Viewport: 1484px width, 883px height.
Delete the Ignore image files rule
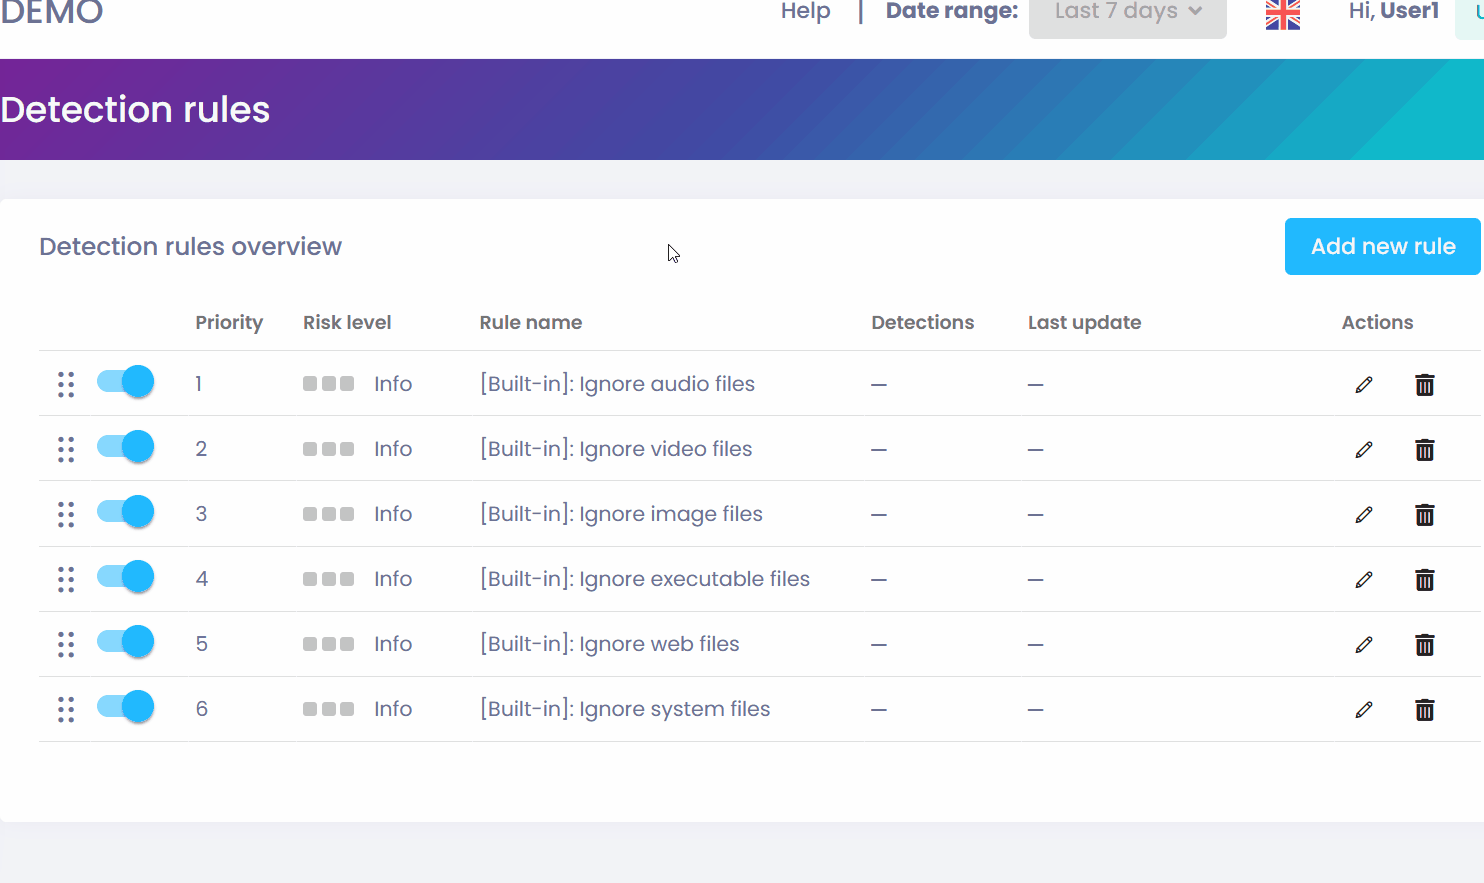(x=1425, y=514)
